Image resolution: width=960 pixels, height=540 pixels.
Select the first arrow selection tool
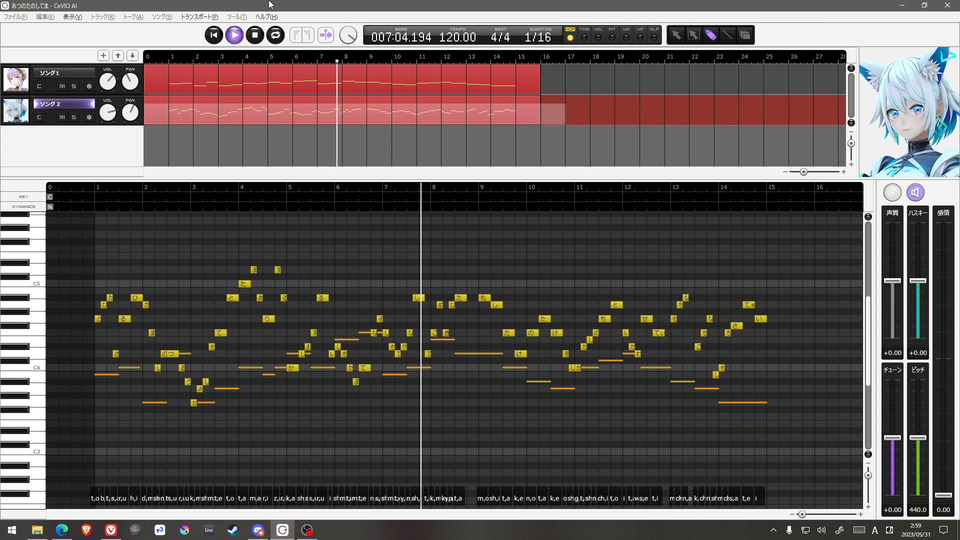pyautogui.click(x=676, y=36)
